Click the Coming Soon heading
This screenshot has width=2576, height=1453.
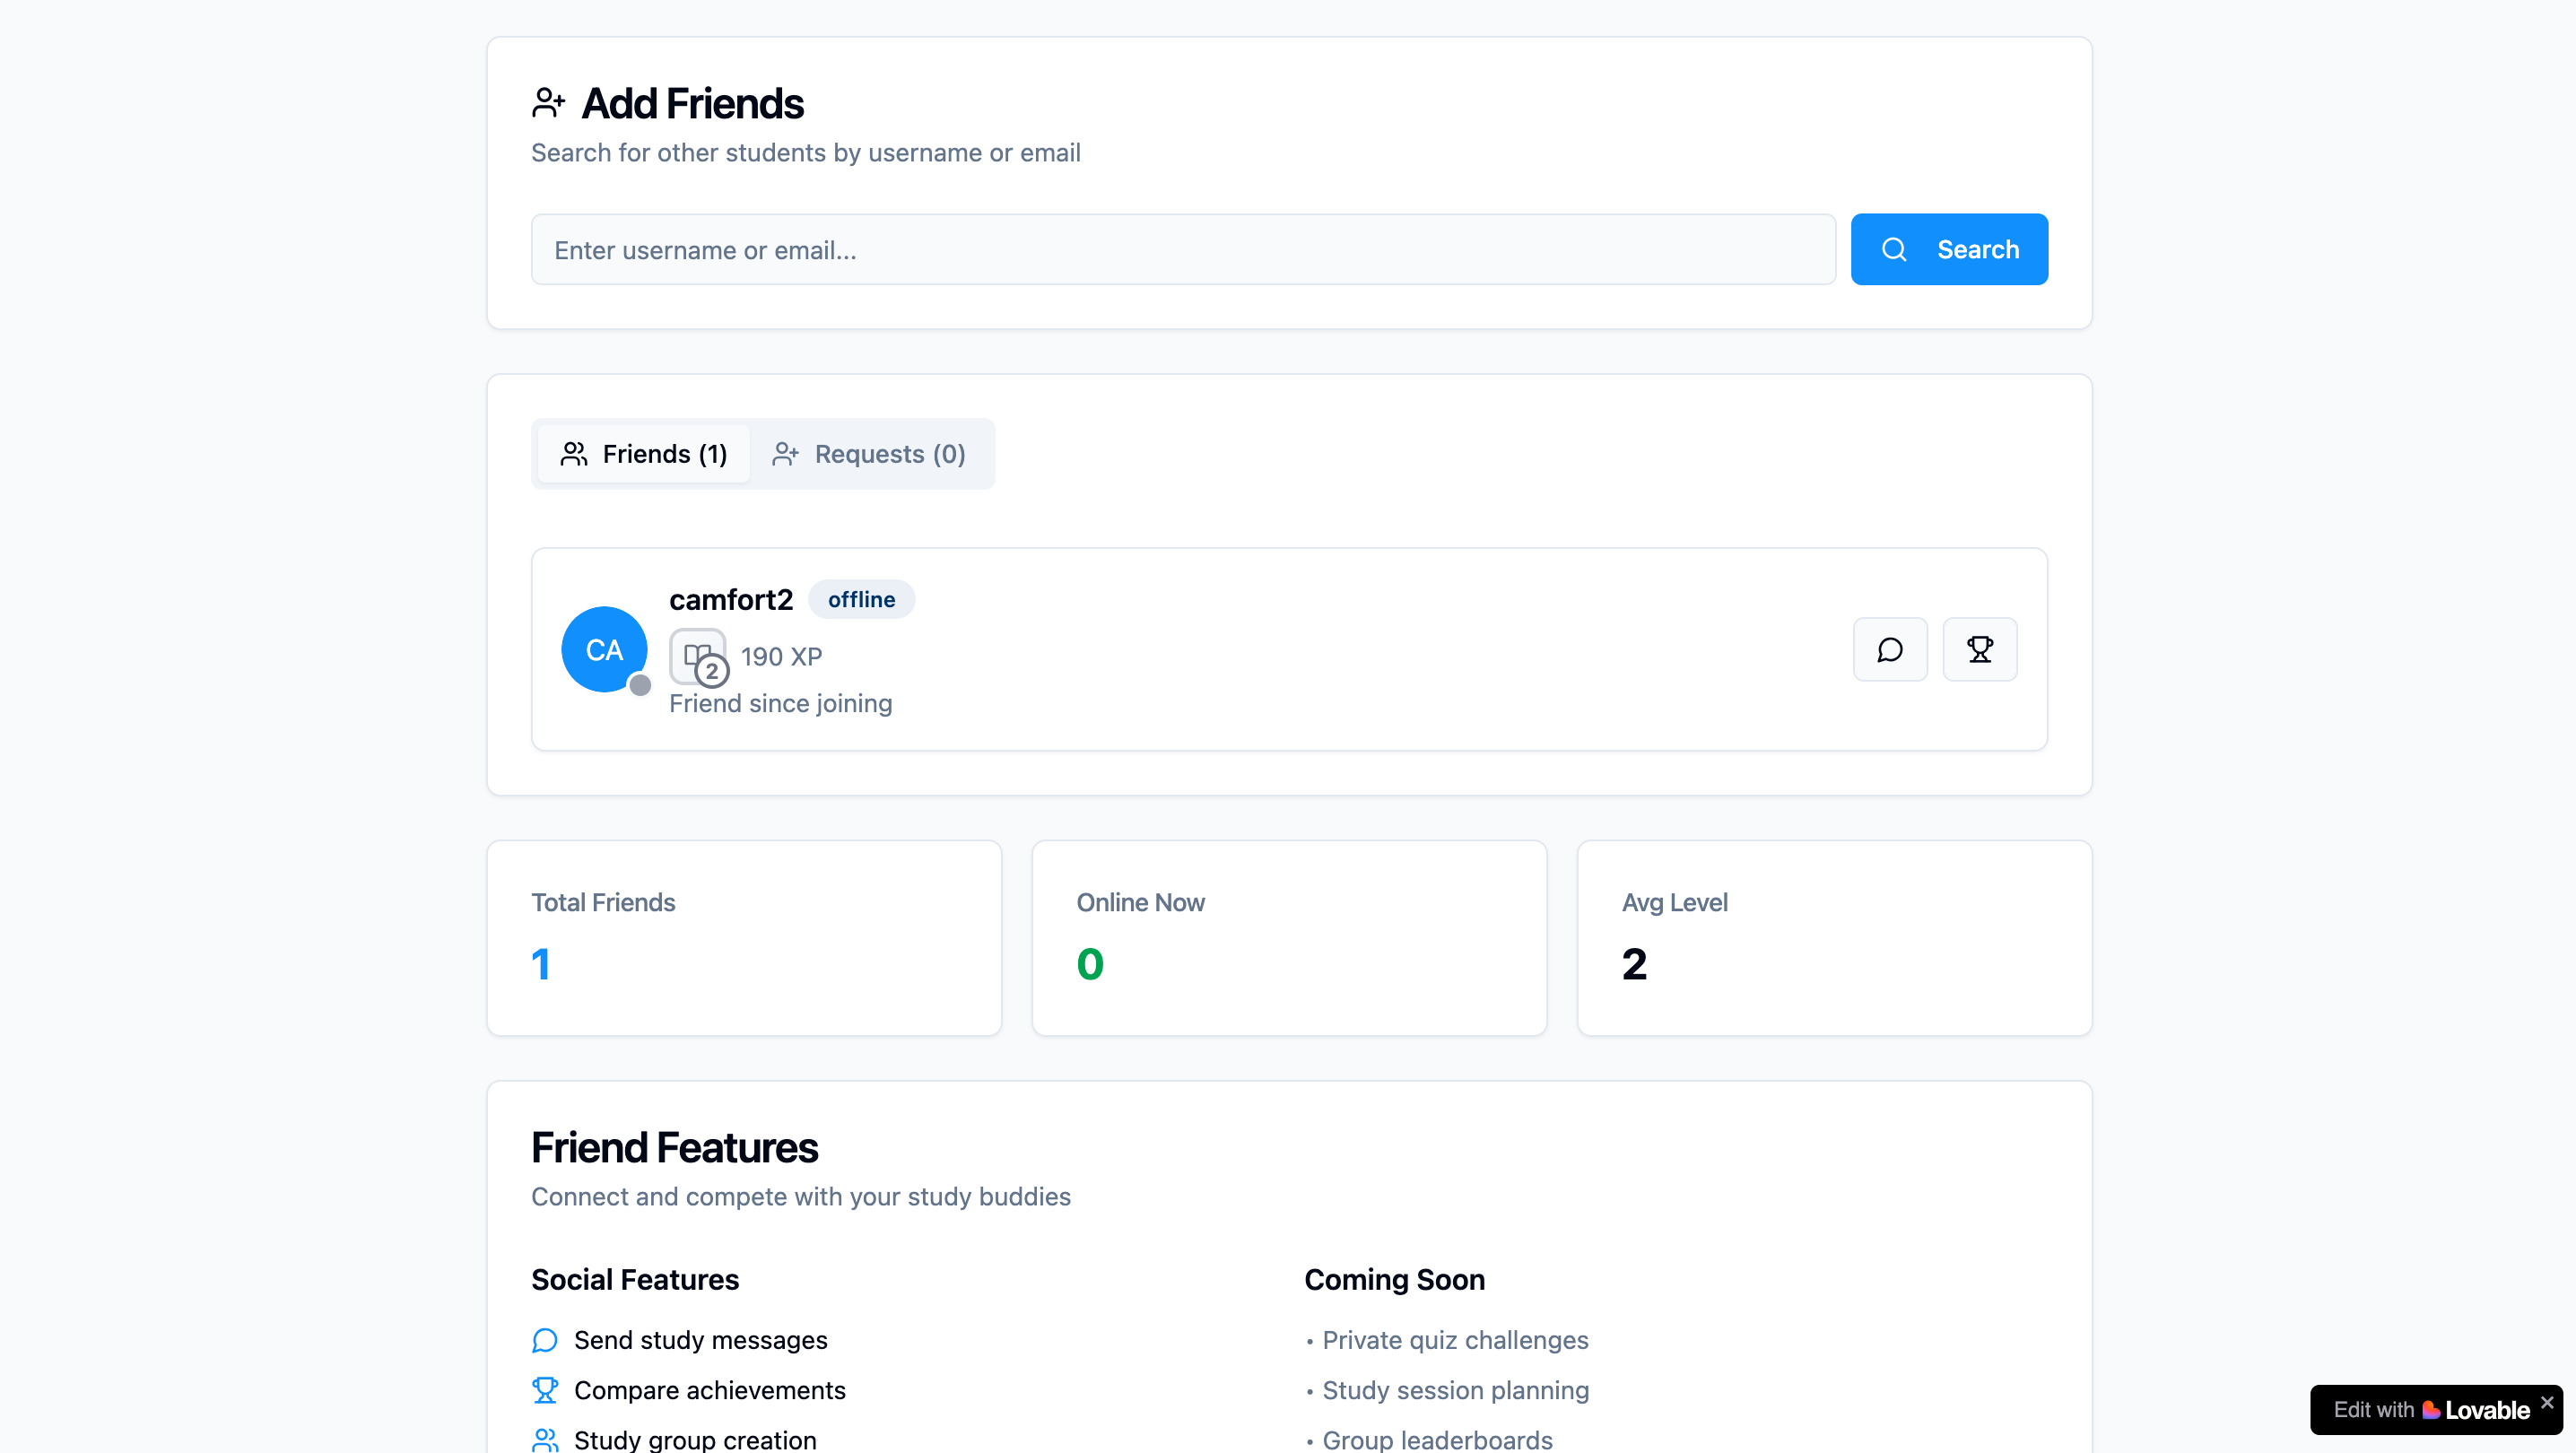[x=1394, y=1279]
